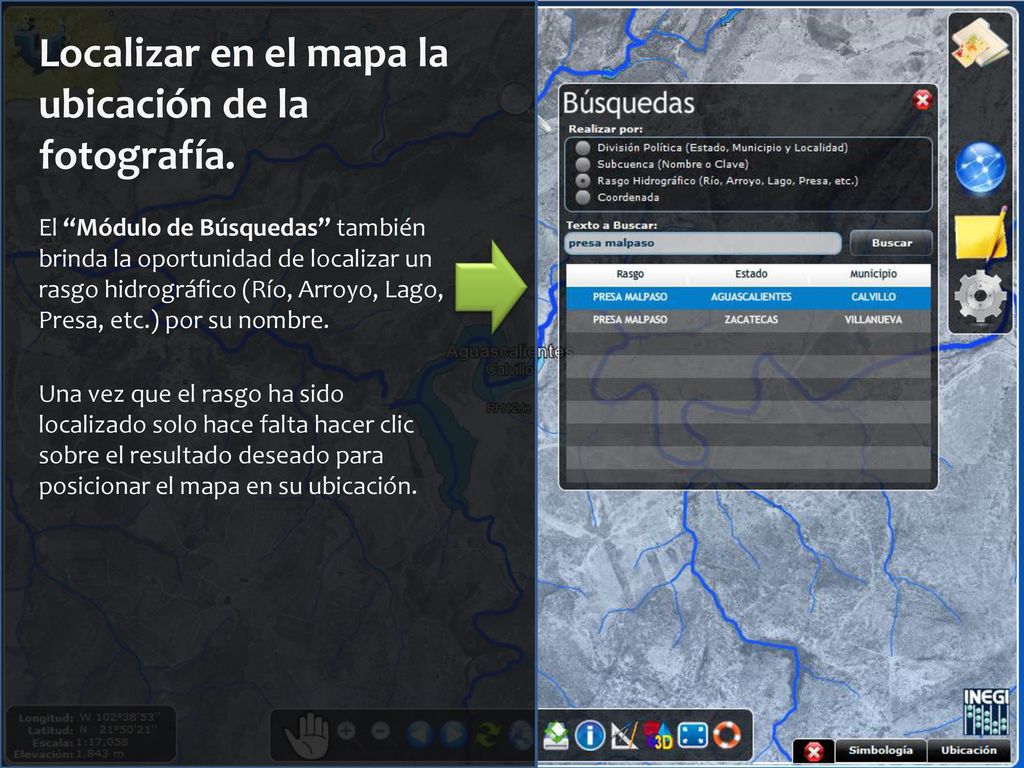Click the Municipio column header
Viewport: 1024px width, 768px height.
point(873,274)
